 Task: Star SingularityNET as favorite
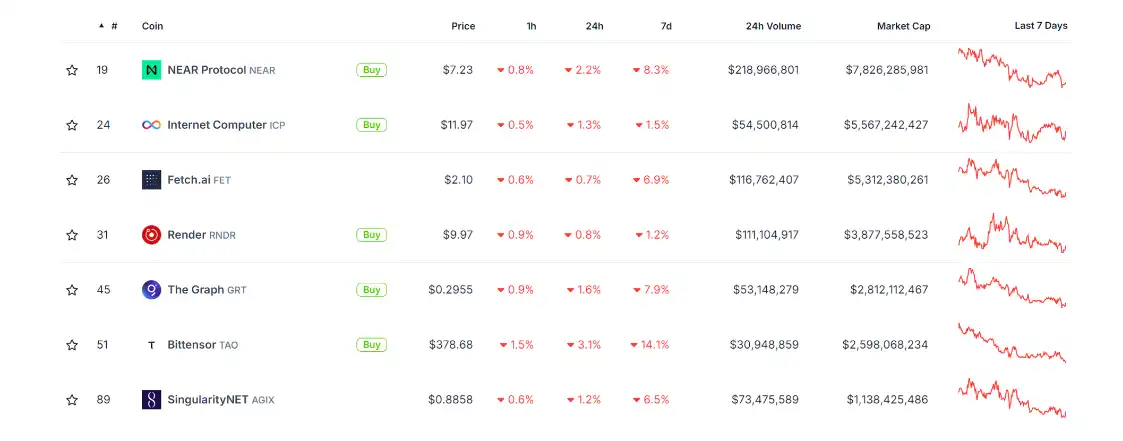click(x=72, y=400)
